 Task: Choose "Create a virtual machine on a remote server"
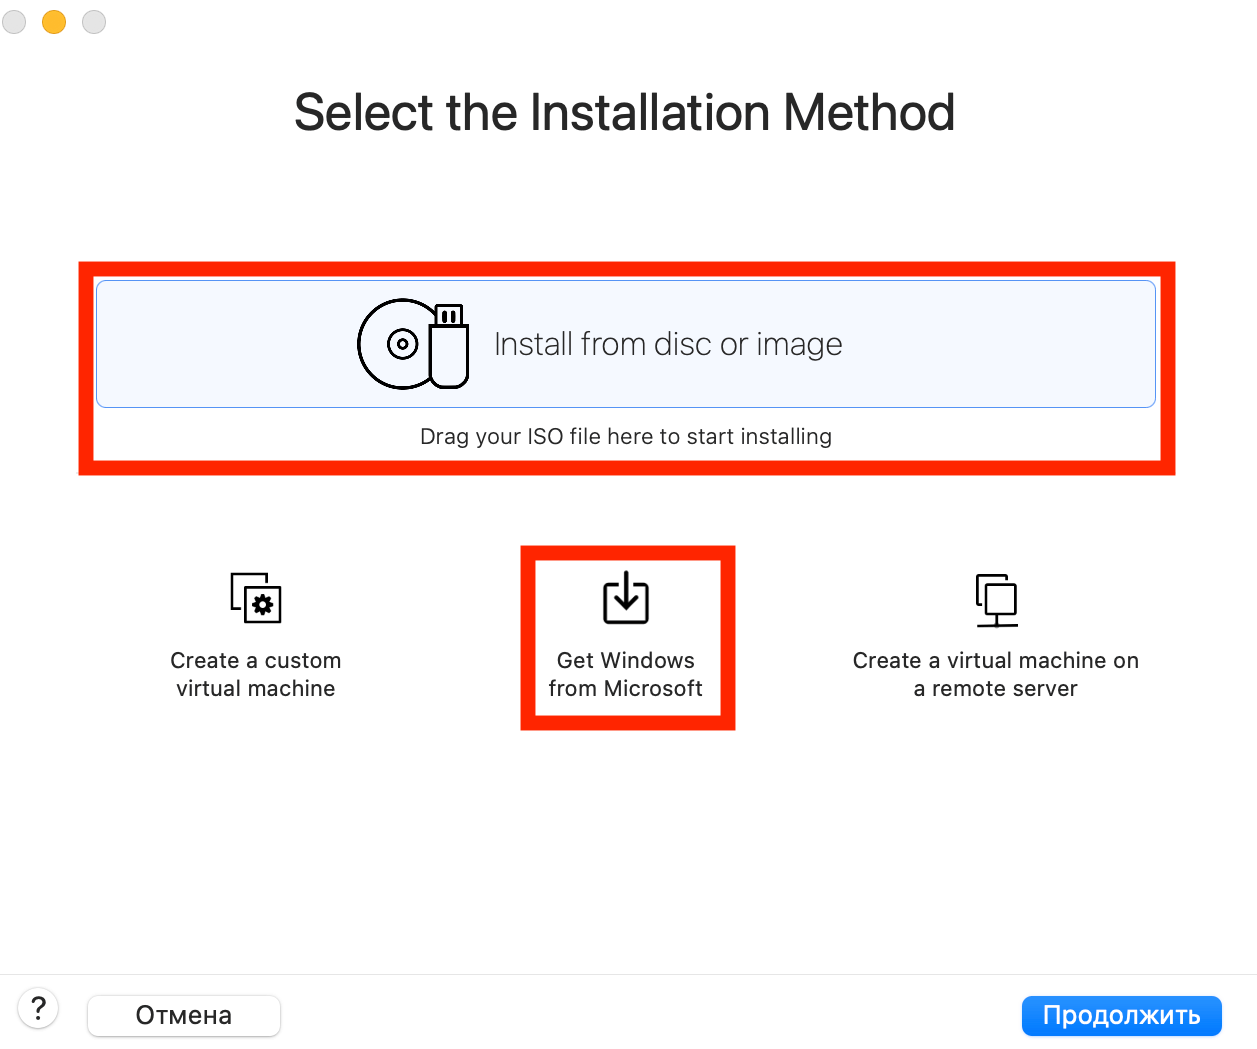996,674
